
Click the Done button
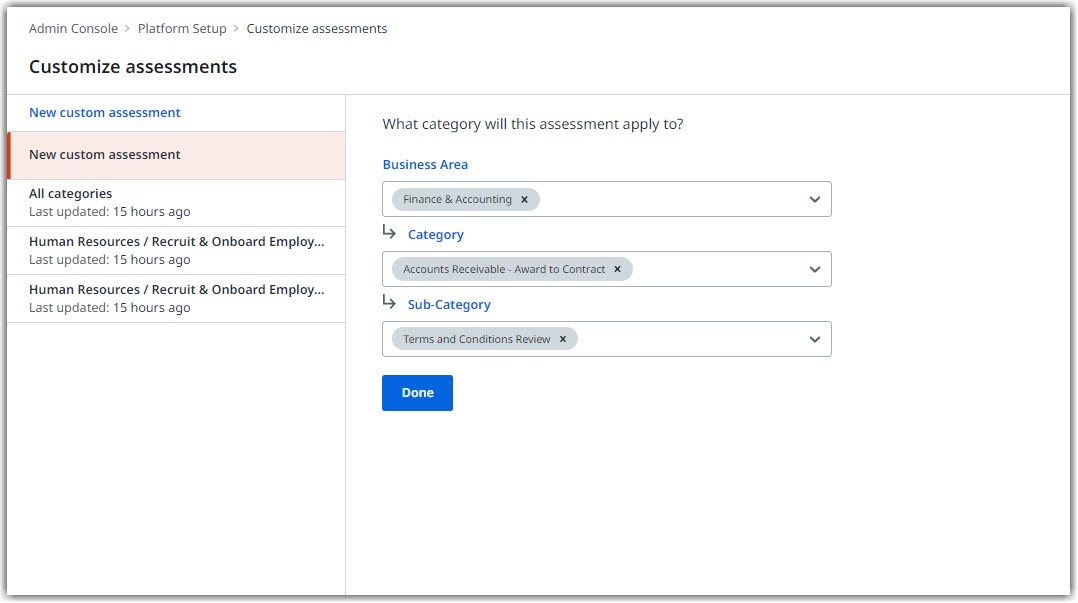pyautogui.click(x=417, y=393)
